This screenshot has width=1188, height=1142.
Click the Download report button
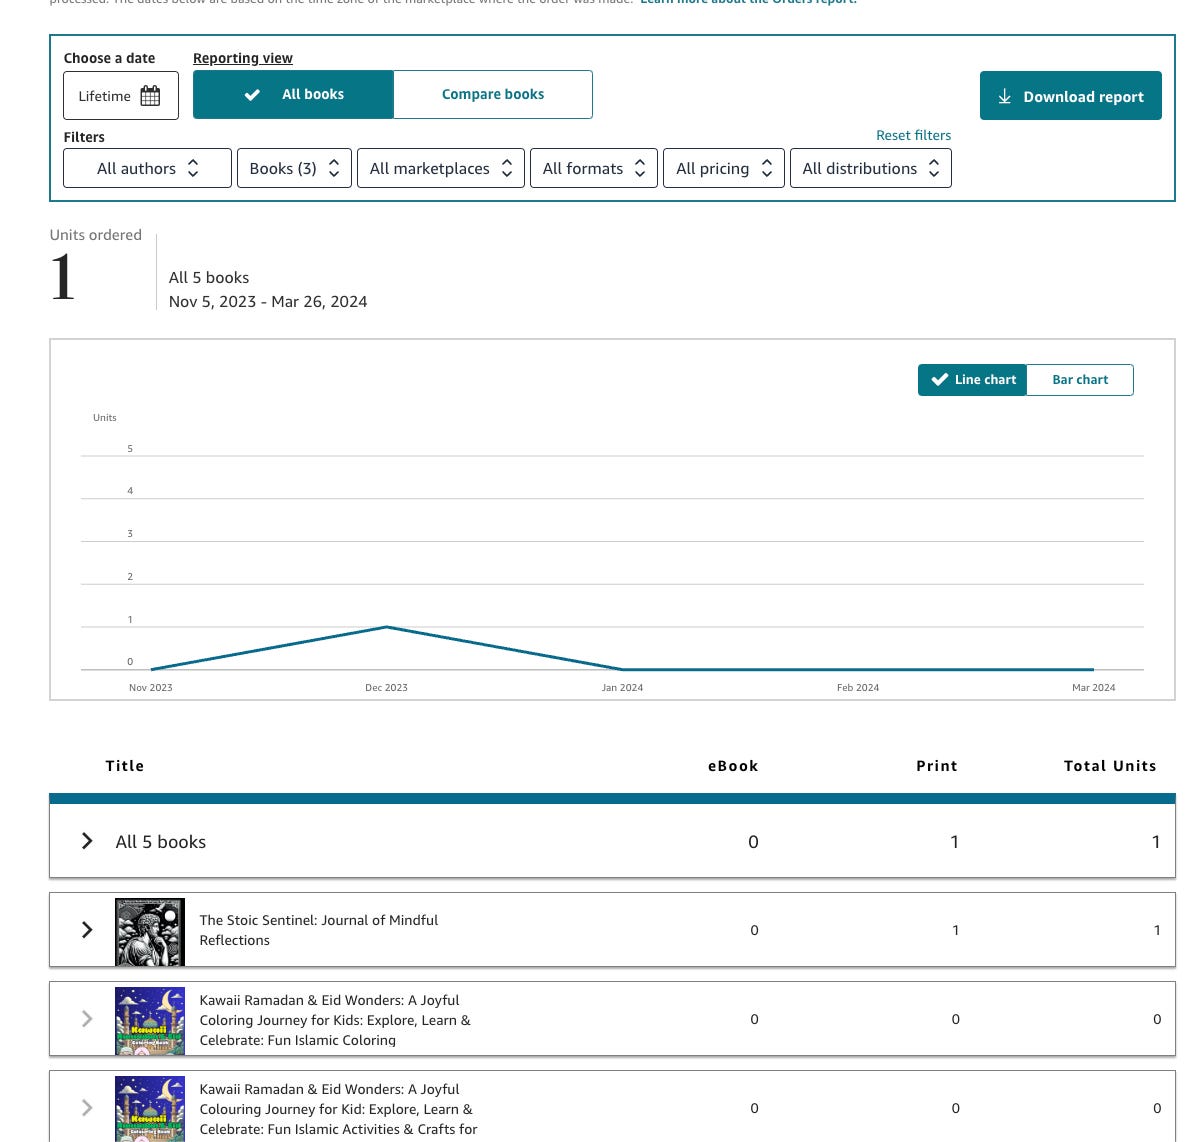point(1070,95)
